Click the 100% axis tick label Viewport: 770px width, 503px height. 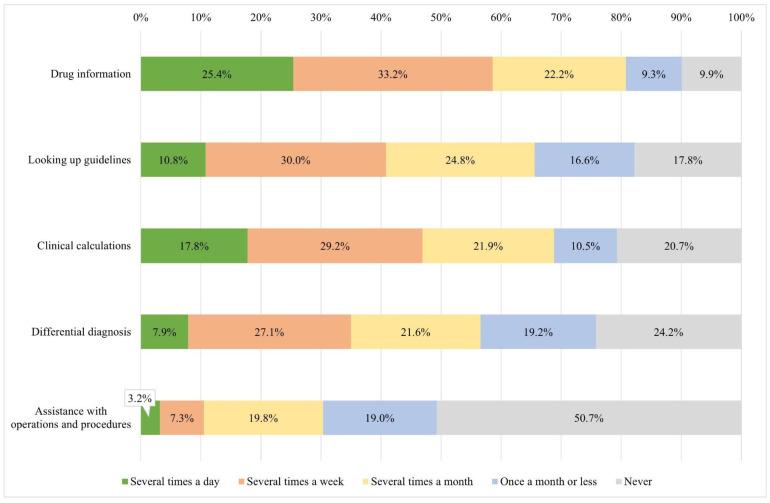click(x=742, y=18)
